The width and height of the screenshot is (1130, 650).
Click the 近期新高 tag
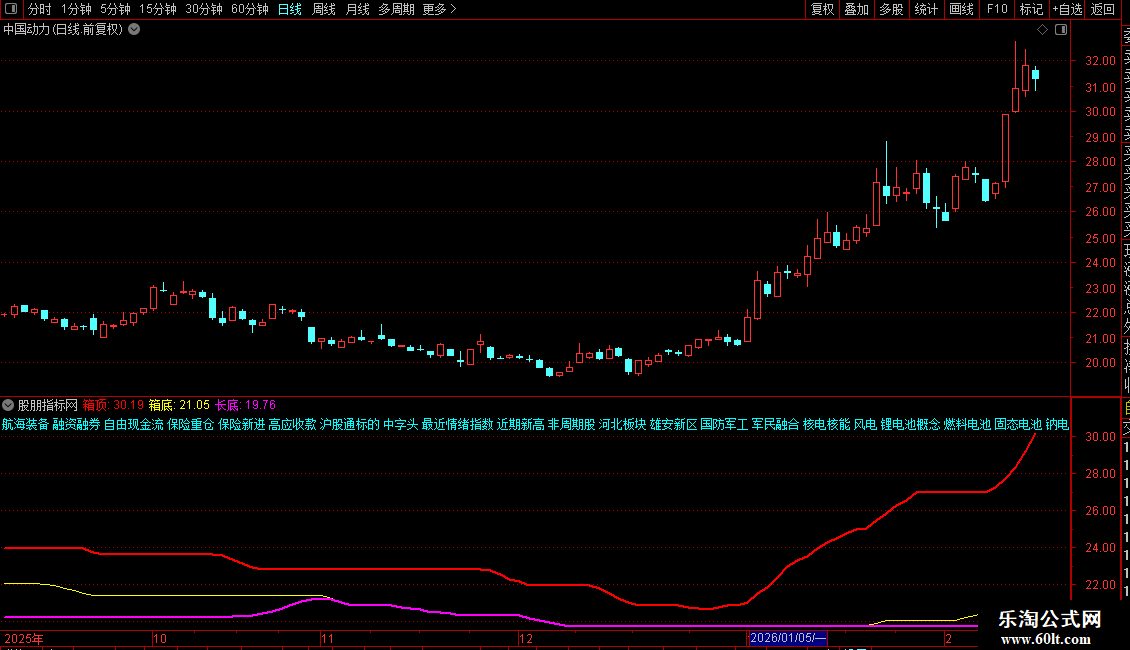pyautogui.click(x=520, y=424)
